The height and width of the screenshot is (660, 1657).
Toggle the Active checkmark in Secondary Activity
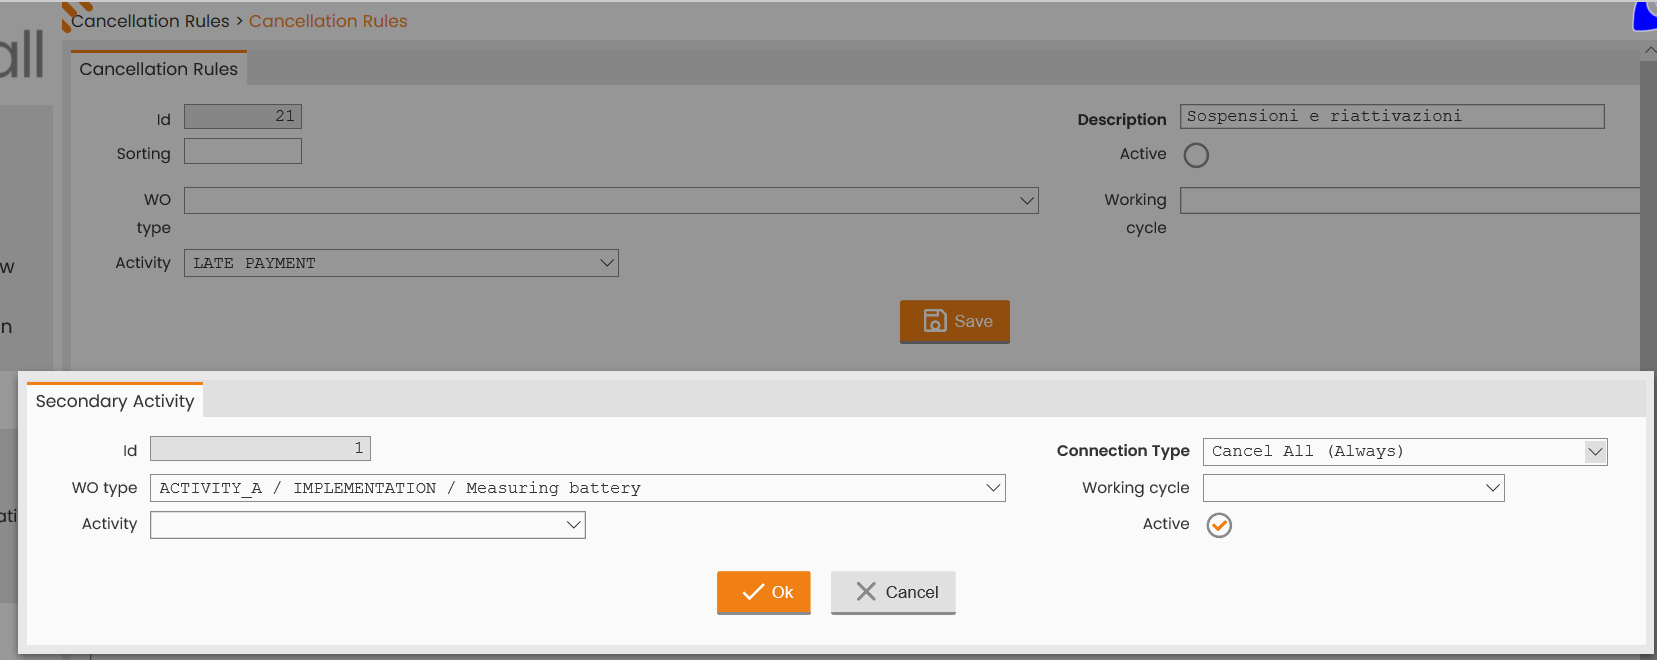(1219, 525)
